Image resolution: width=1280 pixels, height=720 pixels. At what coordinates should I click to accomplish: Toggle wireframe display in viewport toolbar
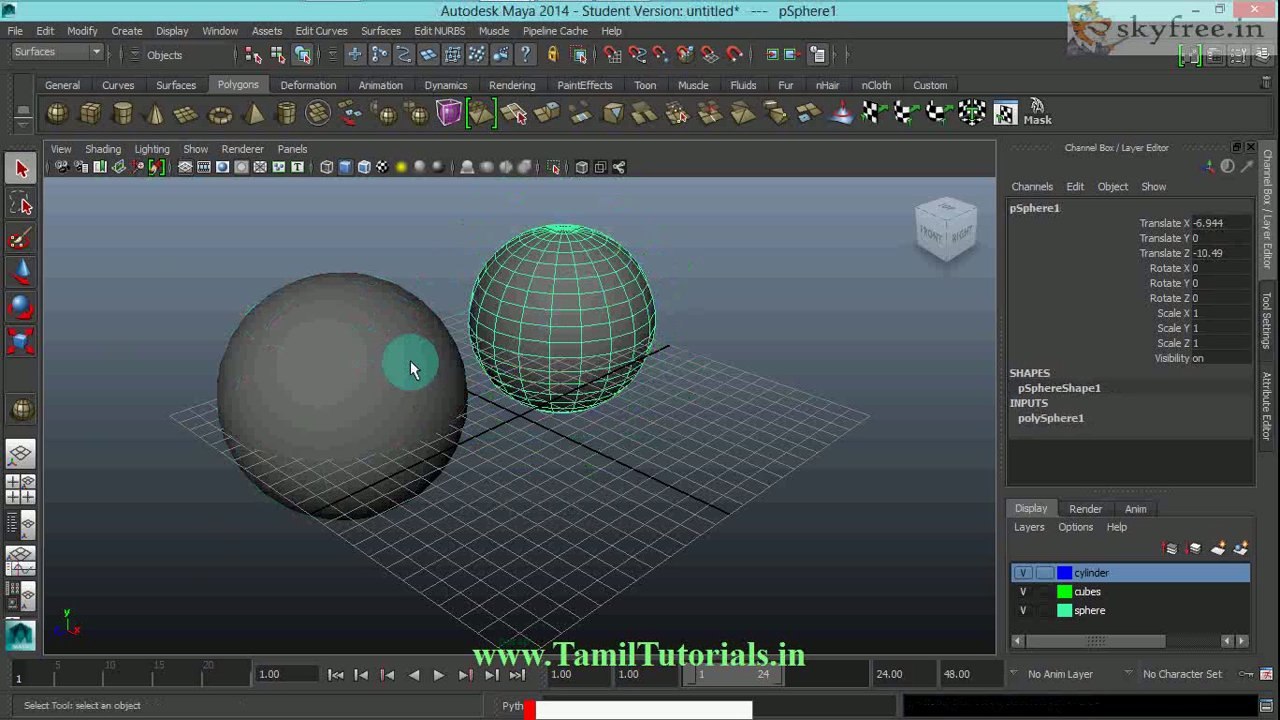pos(326,167)
